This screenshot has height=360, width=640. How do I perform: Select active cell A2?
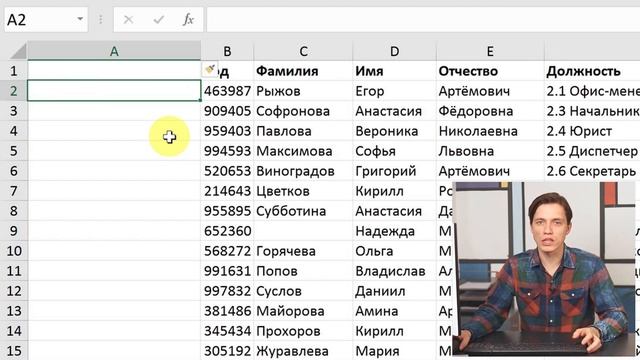point(114,91)
